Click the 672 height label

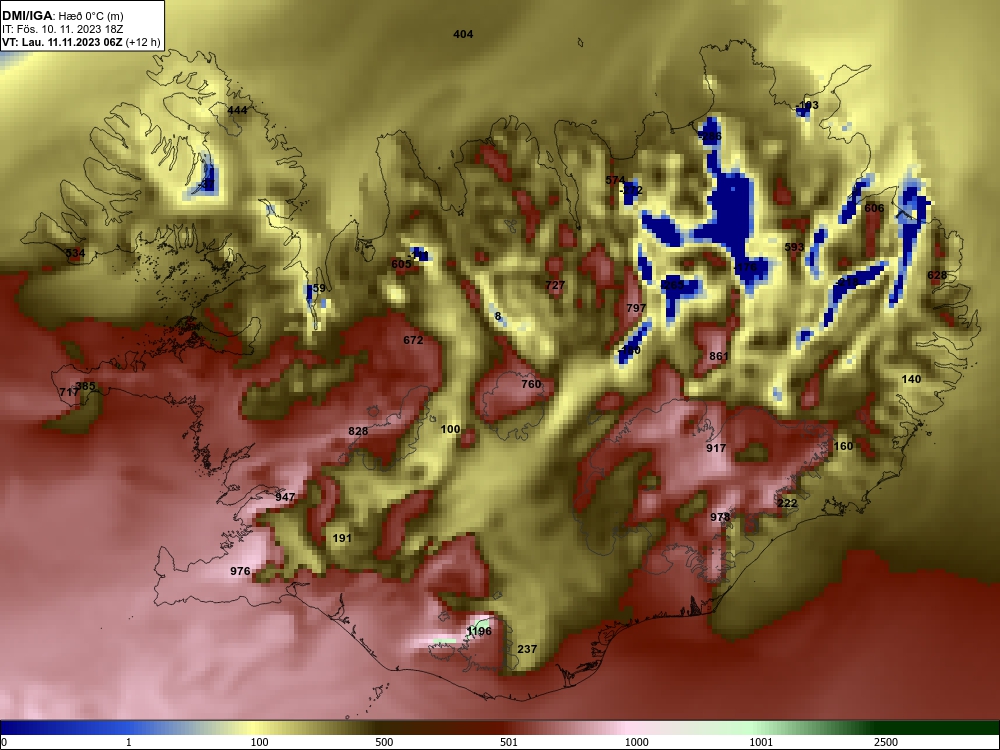pyautogui.click(x=413, y=340)
